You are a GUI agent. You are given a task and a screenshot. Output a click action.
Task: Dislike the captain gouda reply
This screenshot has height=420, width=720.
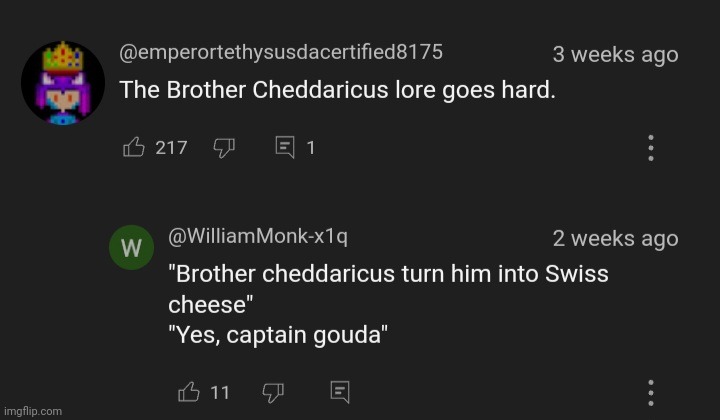pyautogui.click(x=271, y=392)
